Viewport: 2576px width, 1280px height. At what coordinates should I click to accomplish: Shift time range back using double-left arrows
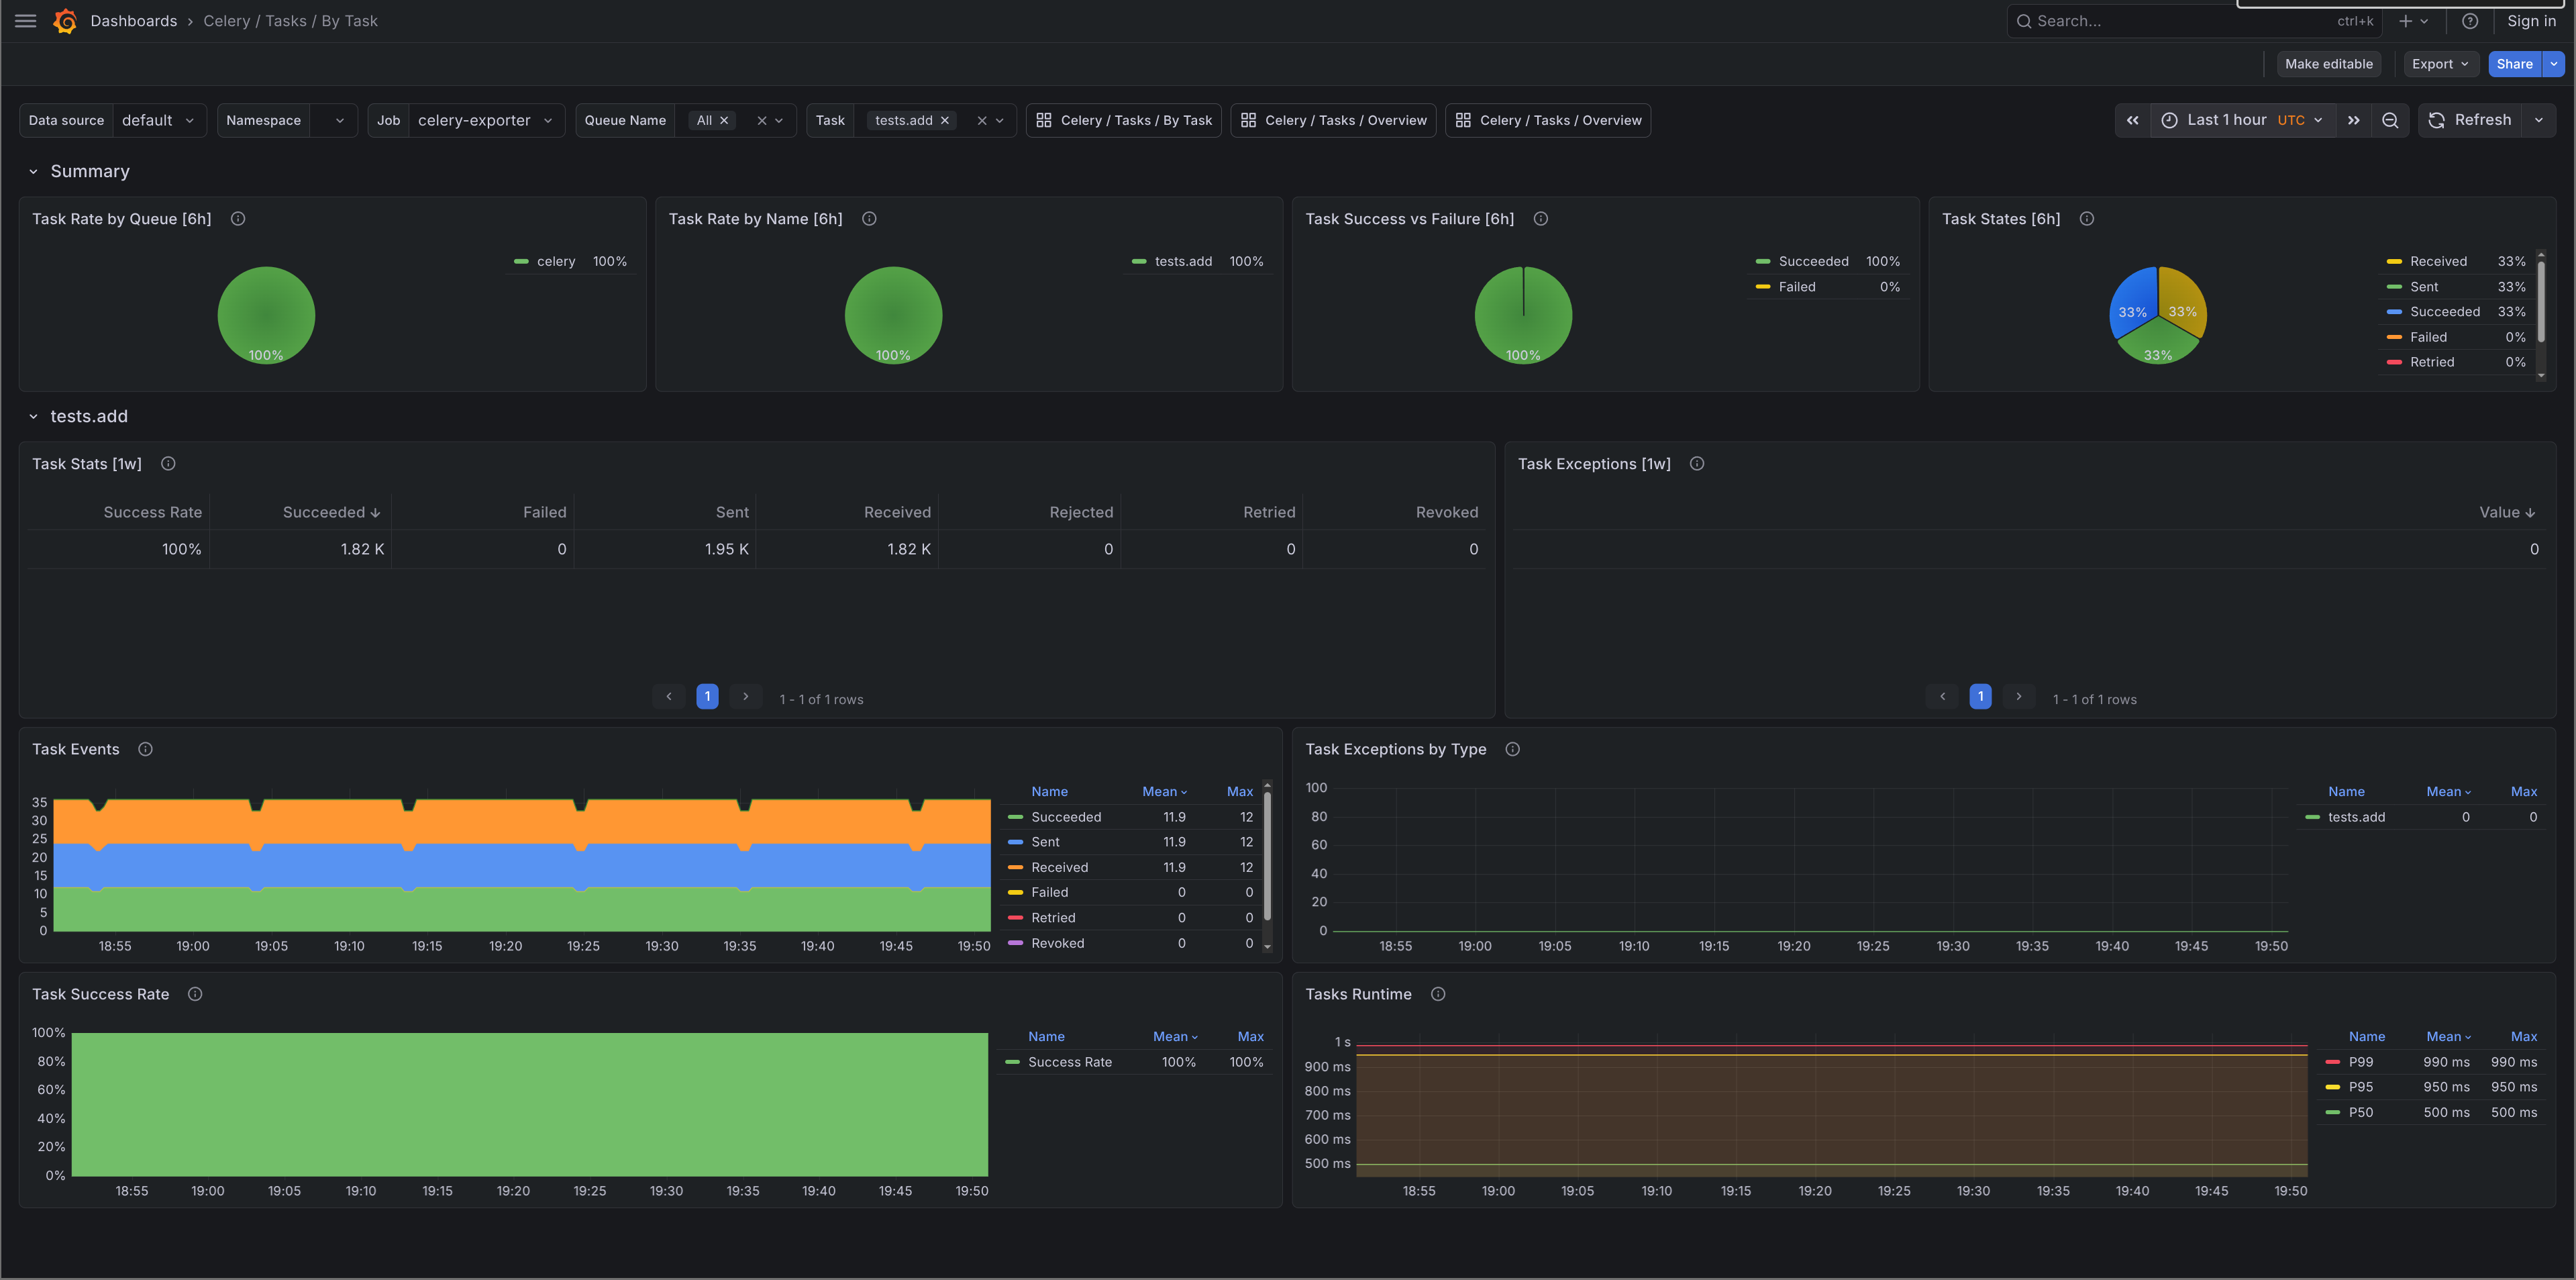[x=2132, y=120]
